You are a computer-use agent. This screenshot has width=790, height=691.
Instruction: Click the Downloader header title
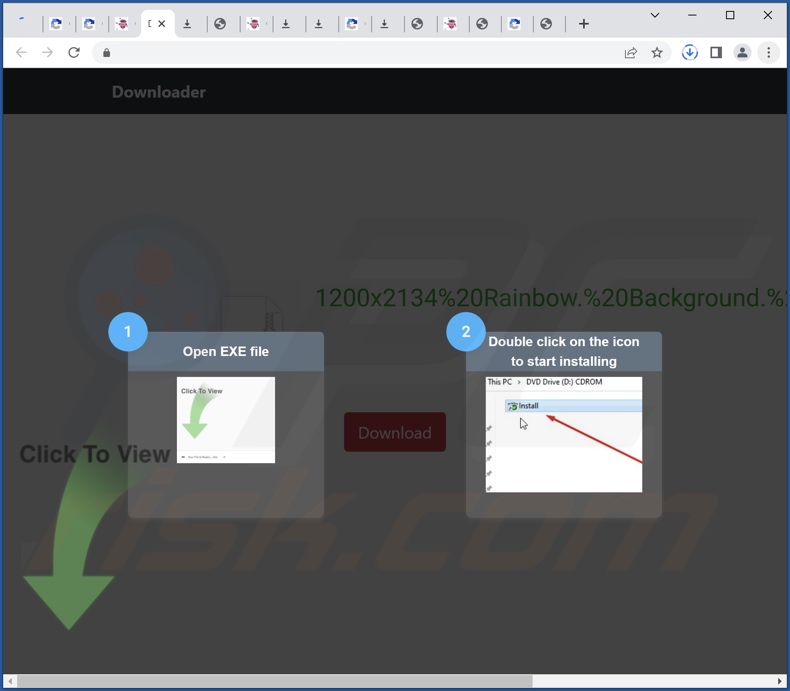159,92
